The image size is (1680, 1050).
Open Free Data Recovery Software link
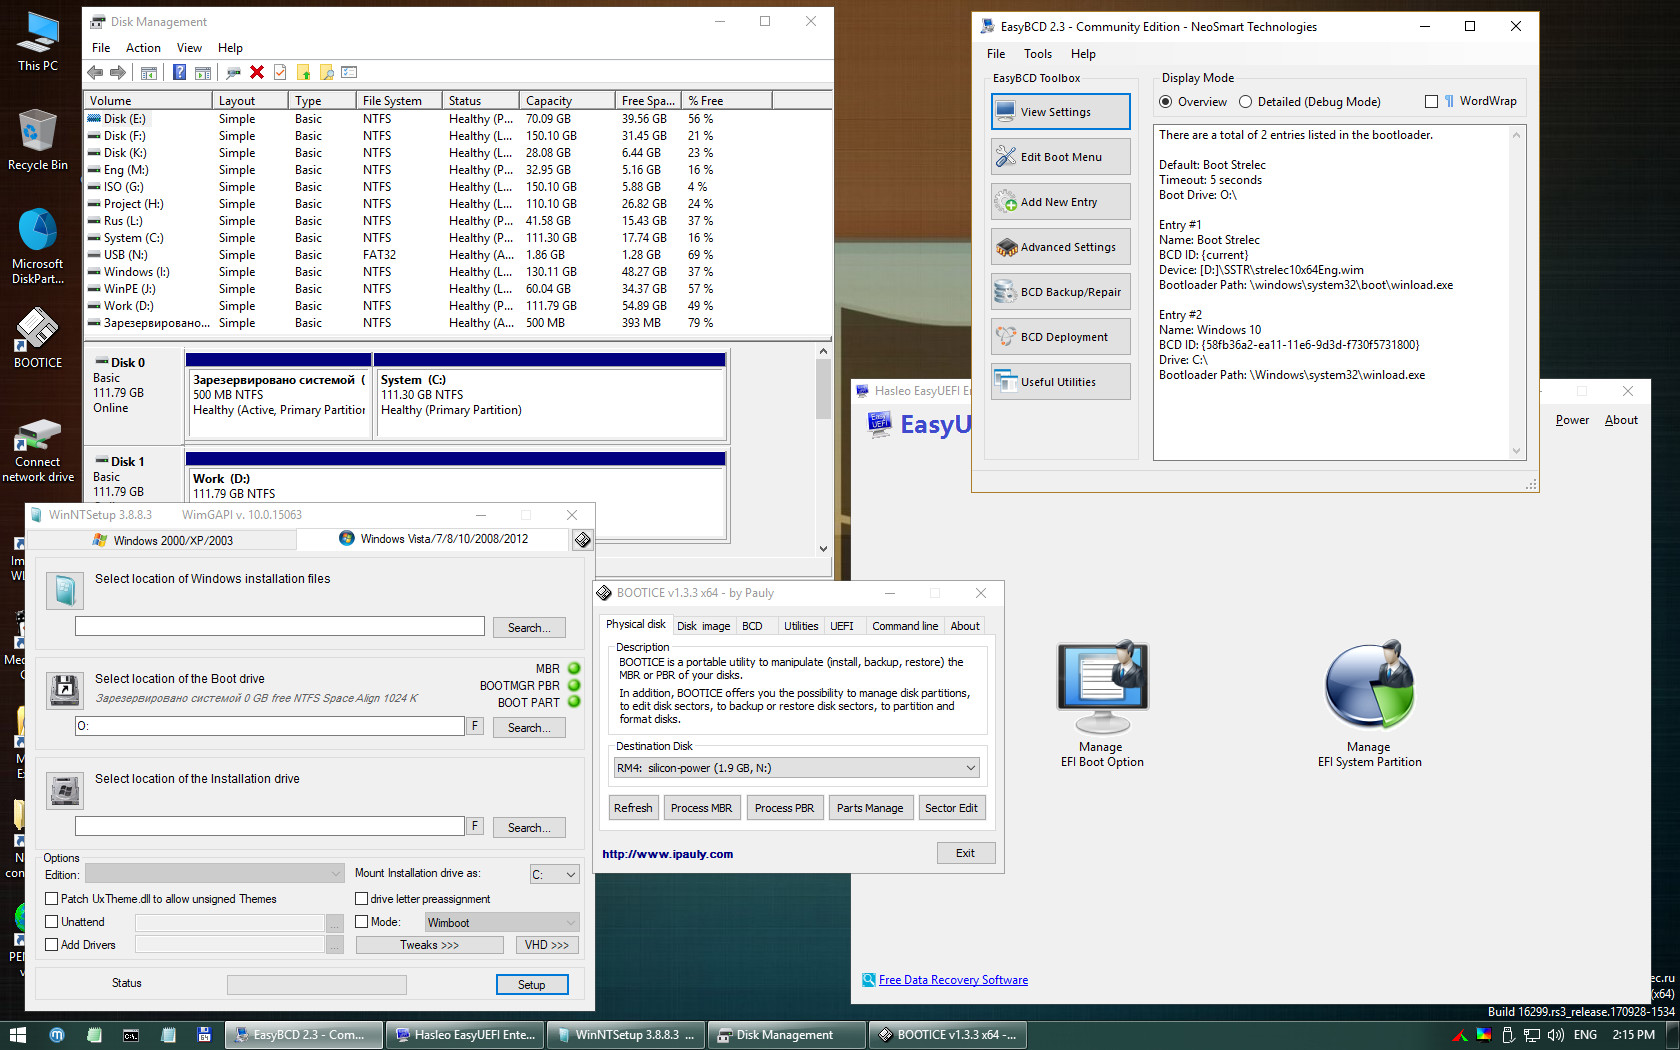(x=953, y=980)
